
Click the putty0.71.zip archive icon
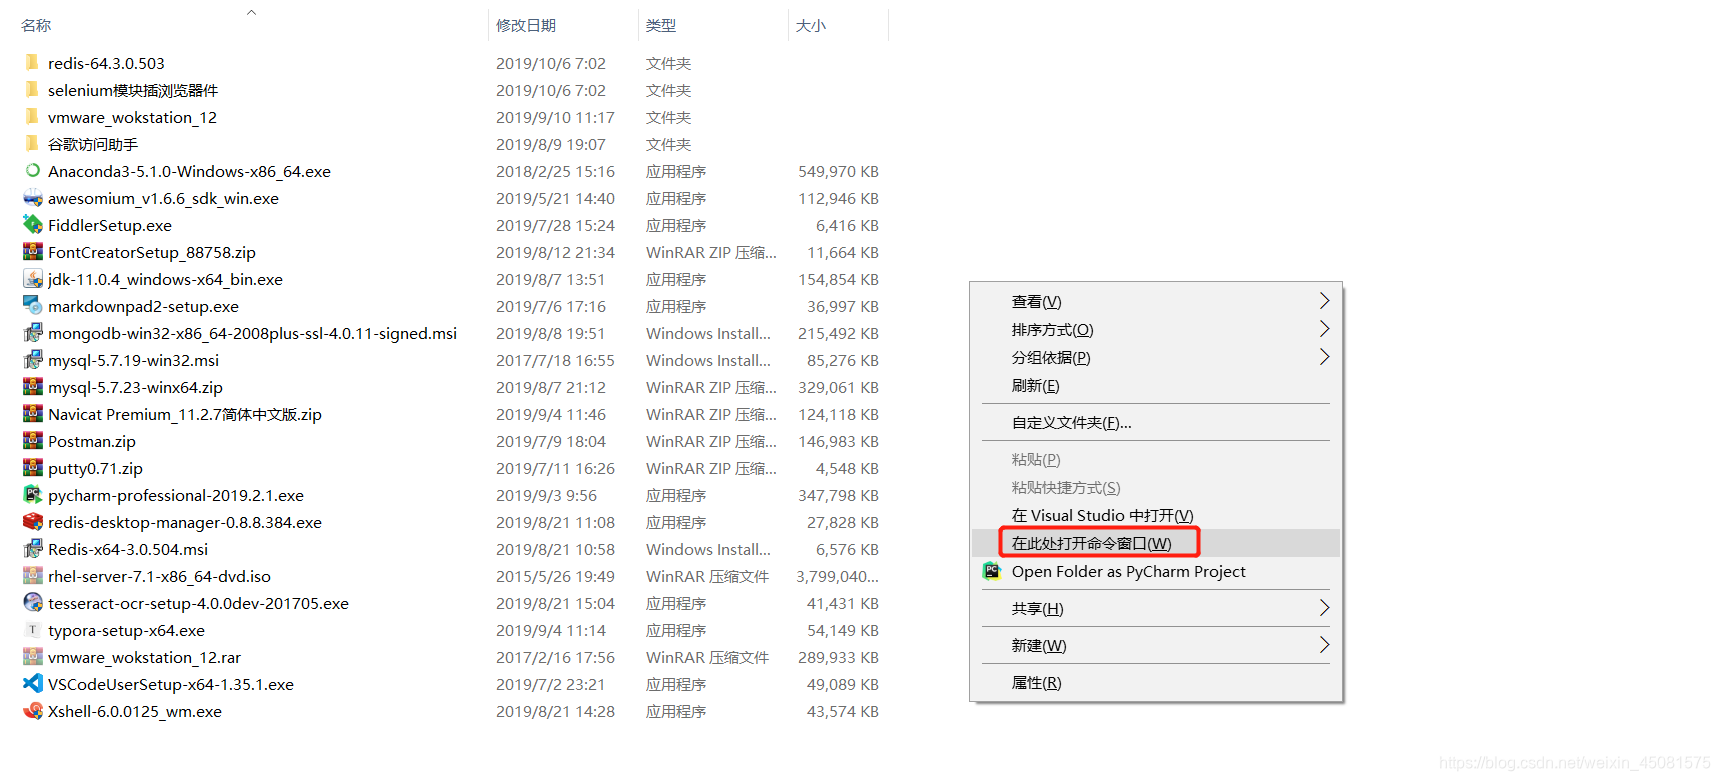[x=33, y=468]
